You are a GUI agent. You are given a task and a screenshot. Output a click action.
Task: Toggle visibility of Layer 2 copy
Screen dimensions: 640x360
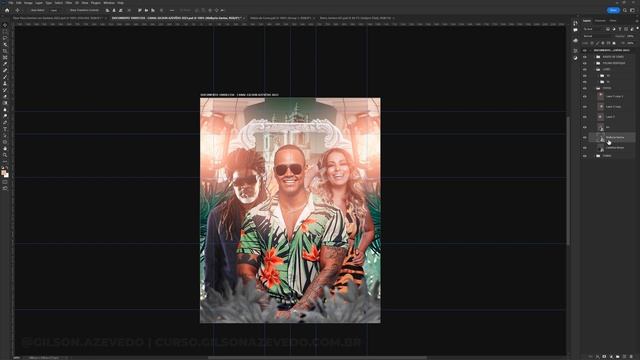tap(585, 107)
